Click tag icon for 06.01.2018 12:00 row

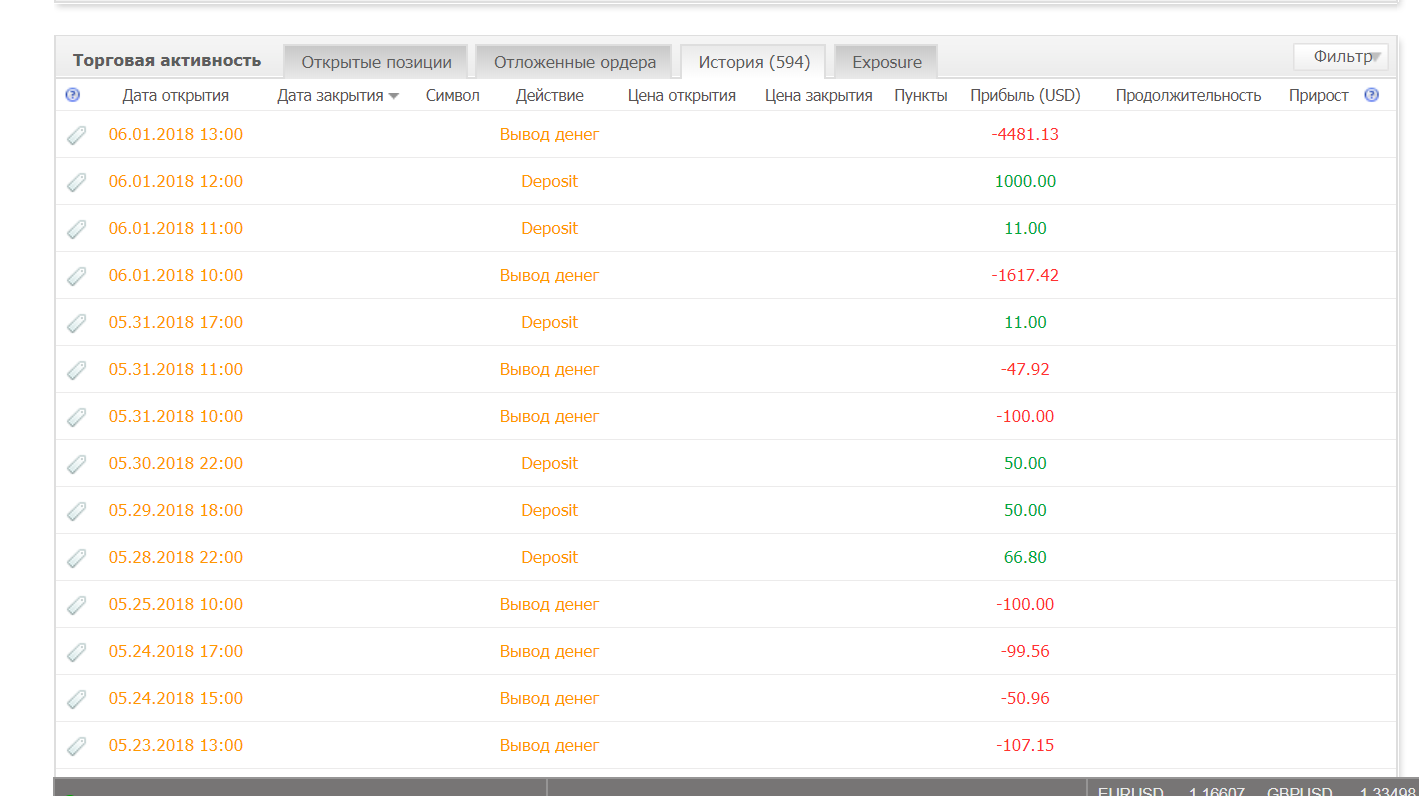point(76,182)
